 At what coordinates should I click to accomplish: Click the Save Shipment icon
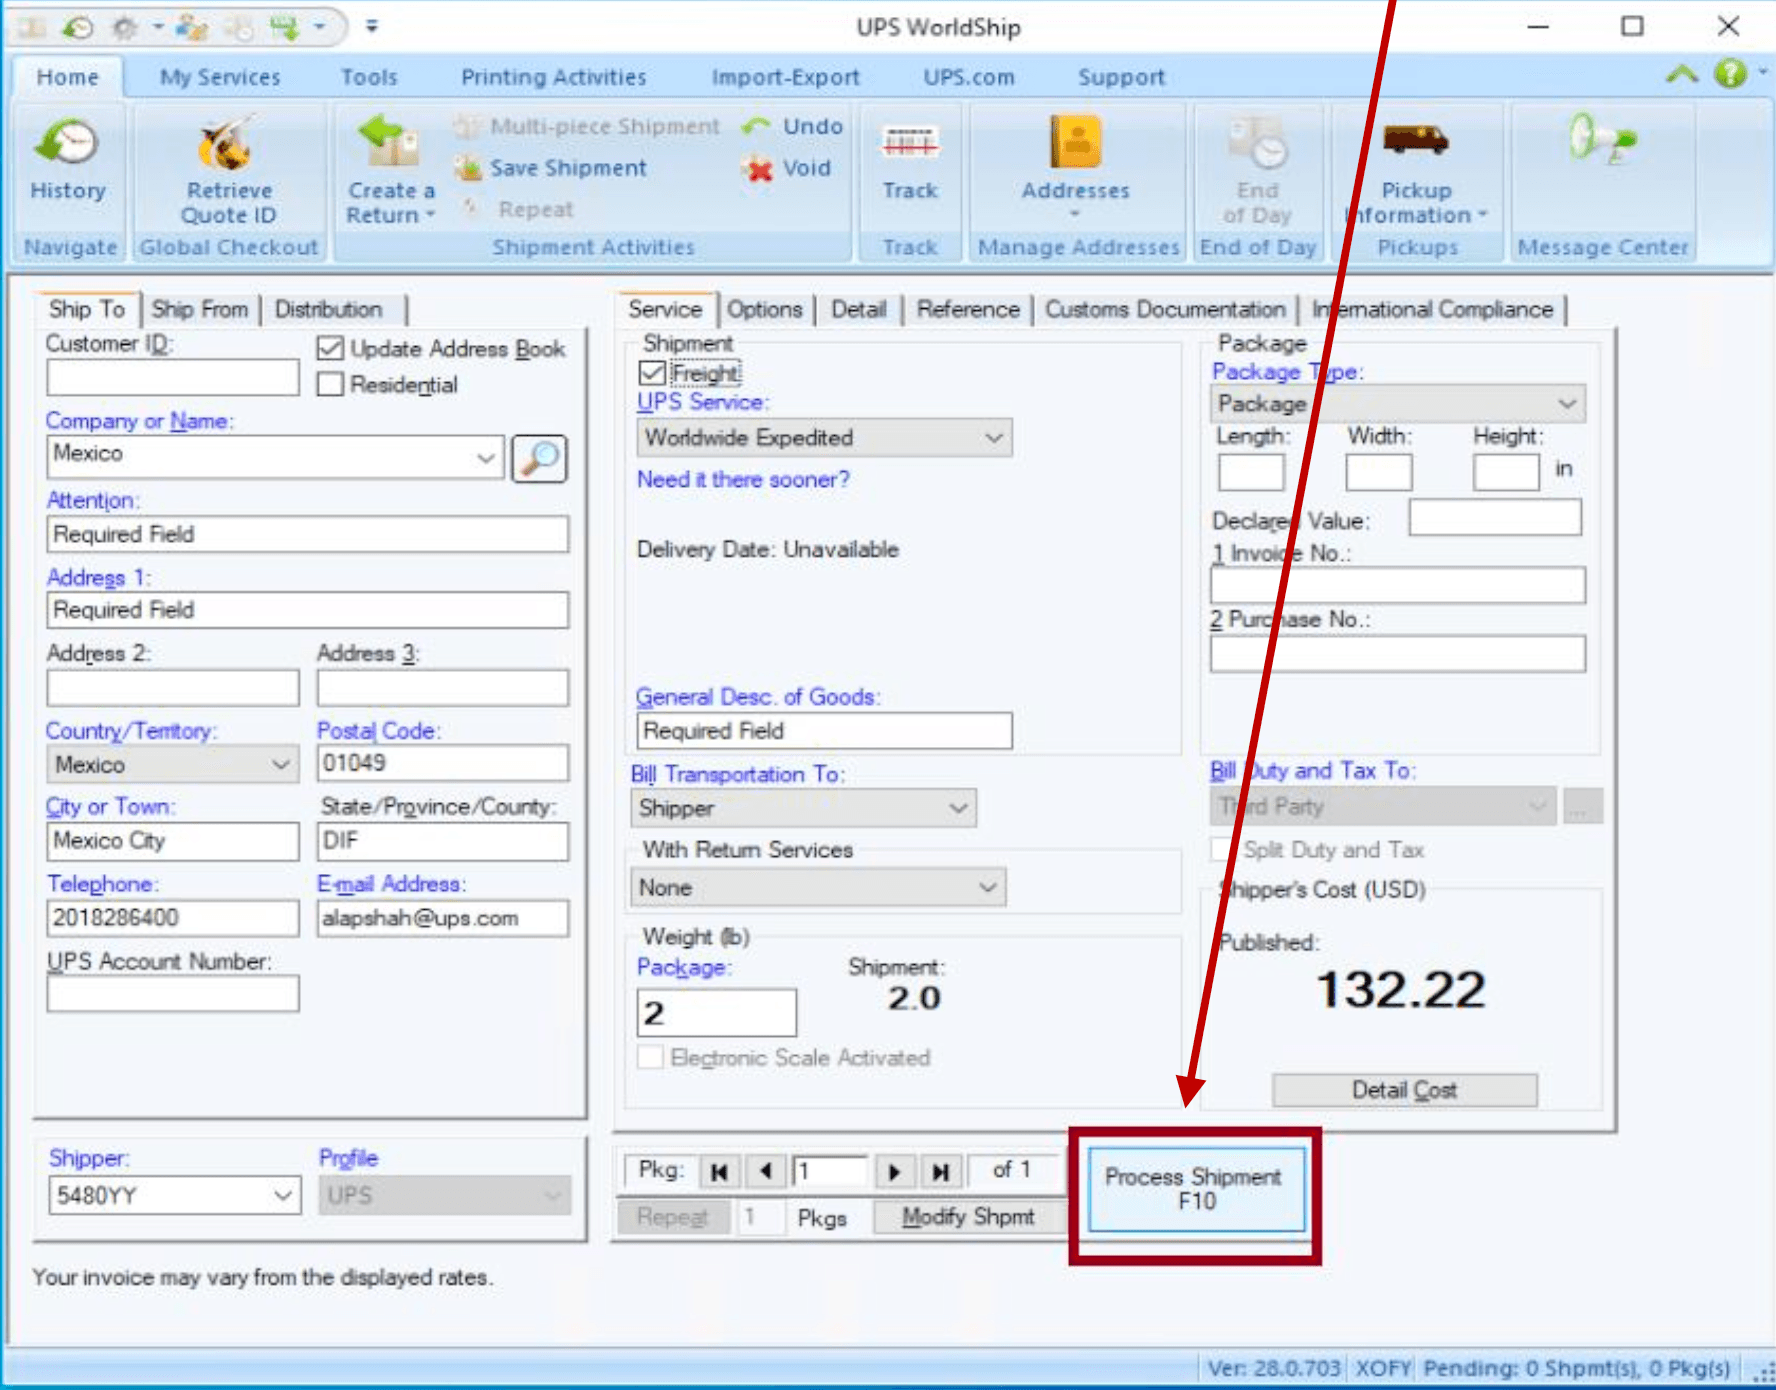point(467,168)
